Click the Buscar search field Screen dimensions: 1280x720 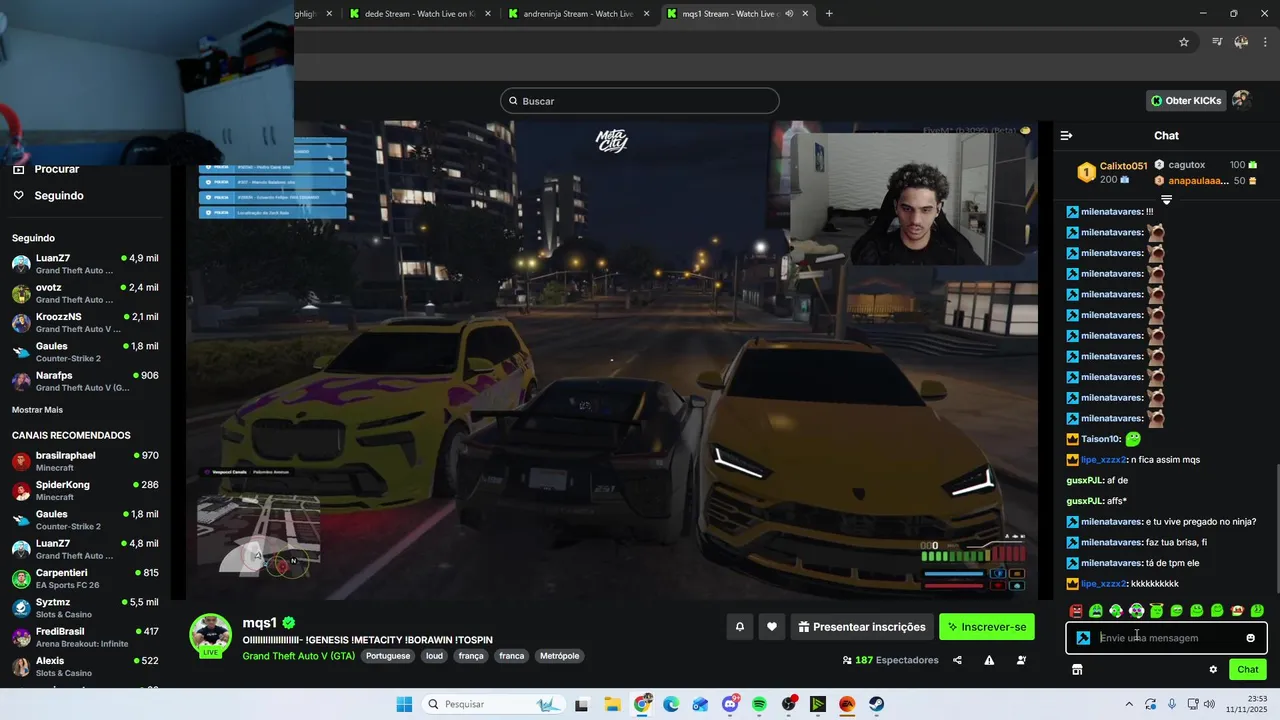point(640,101)
